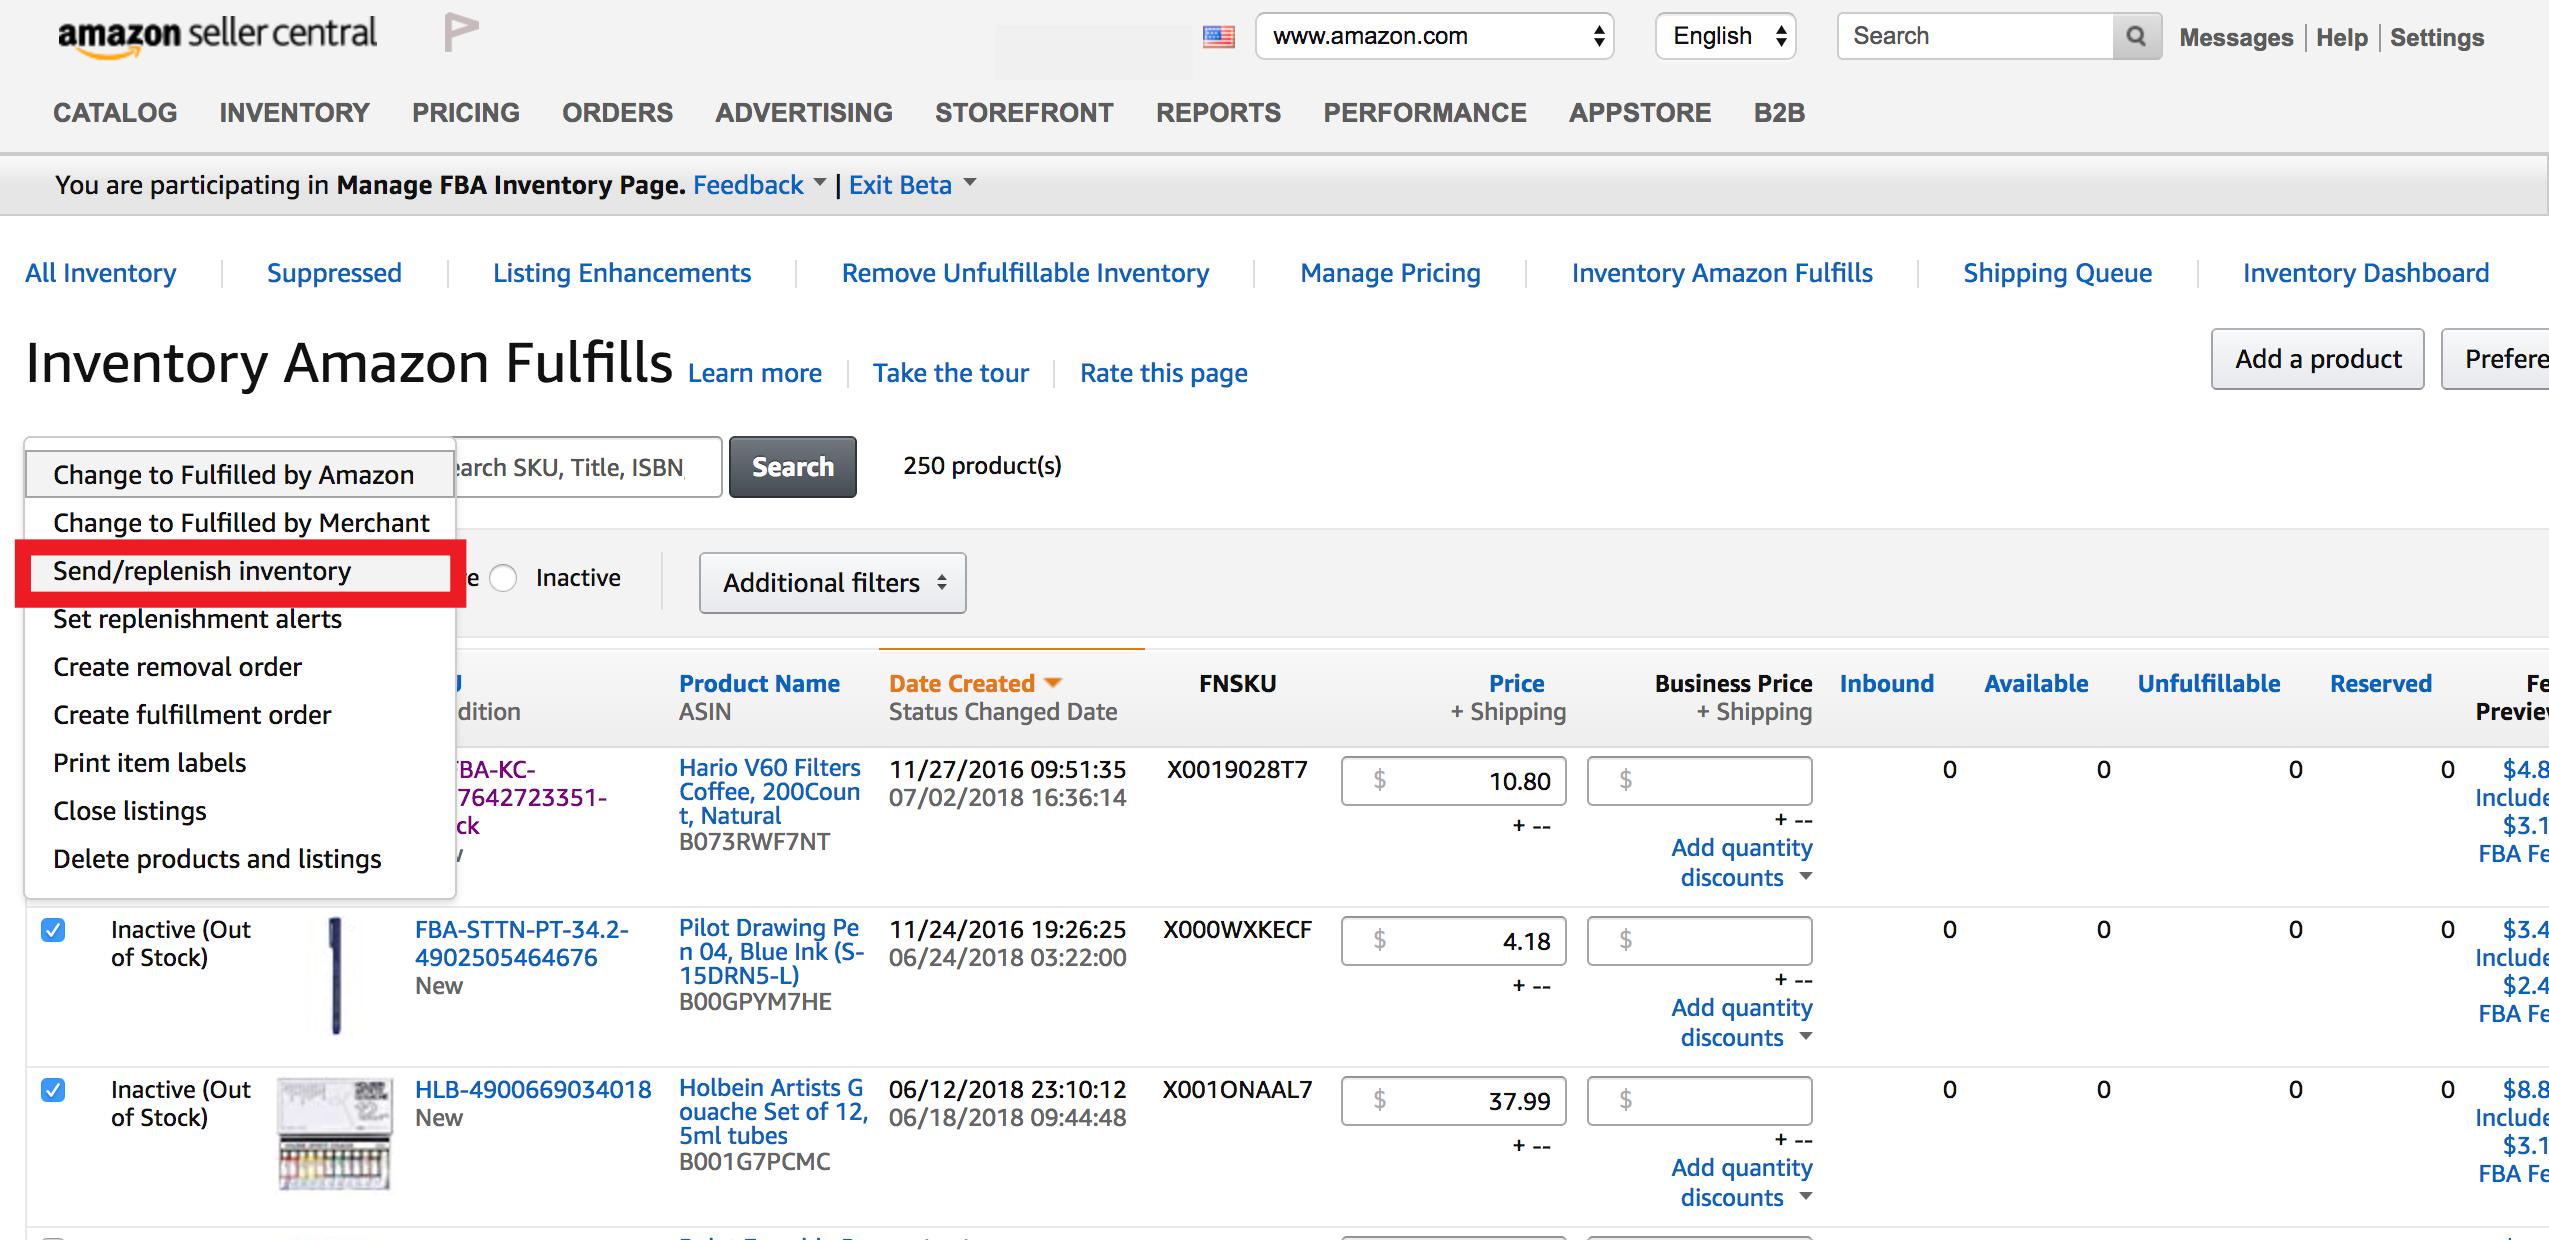Open Help link
2549x1240 pixels.
(x=2341, y=38)
